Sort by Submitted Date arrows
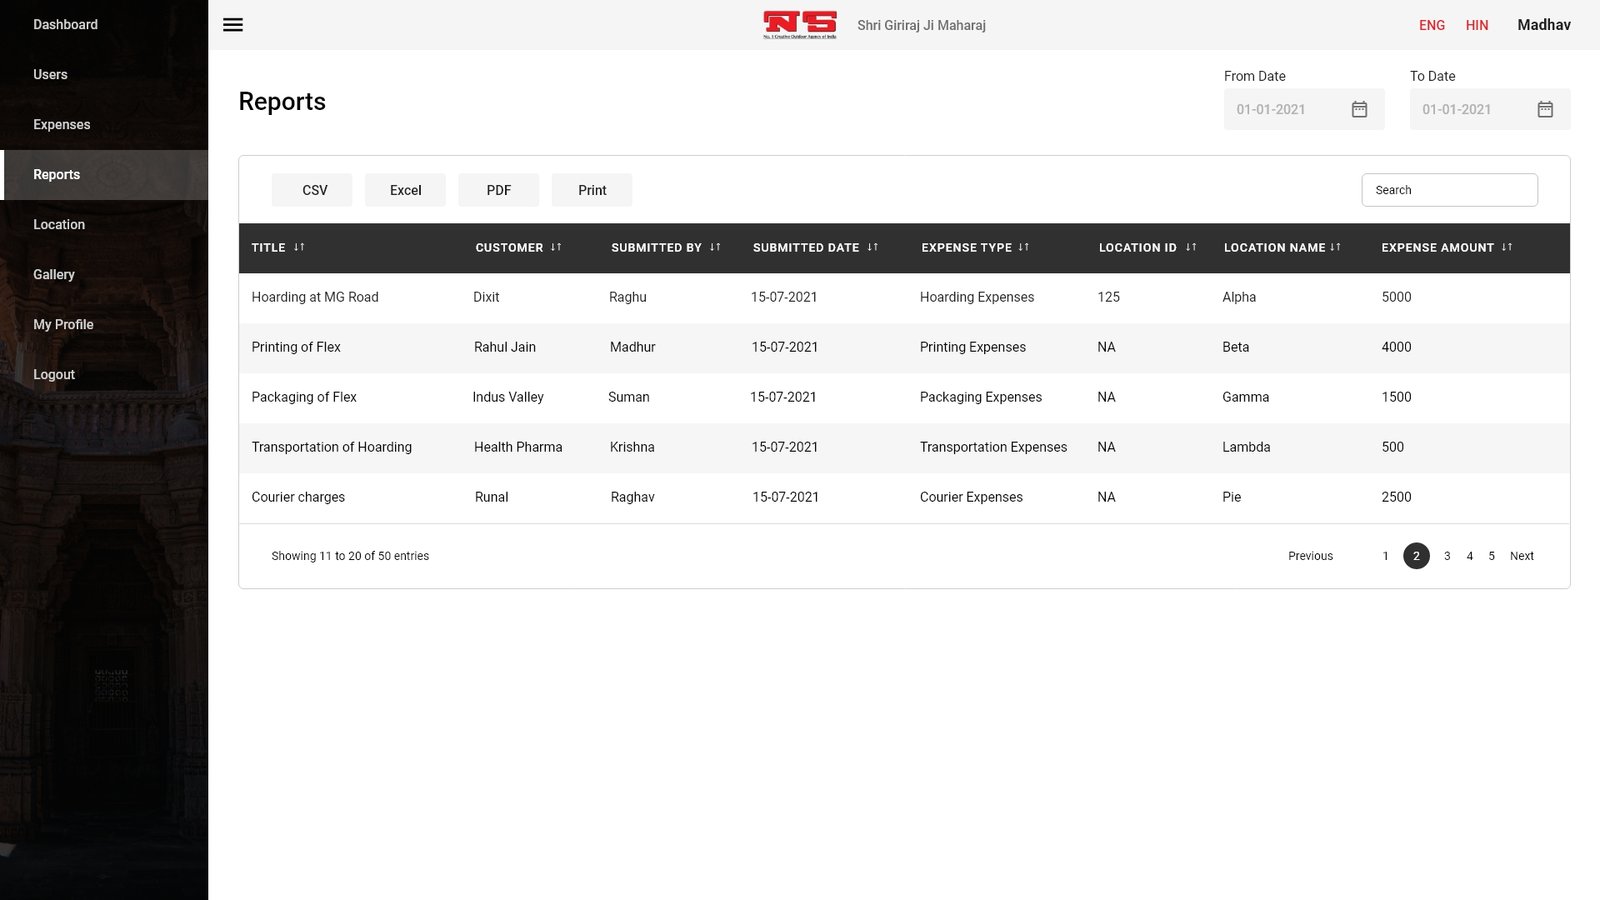 click(872, 247)
